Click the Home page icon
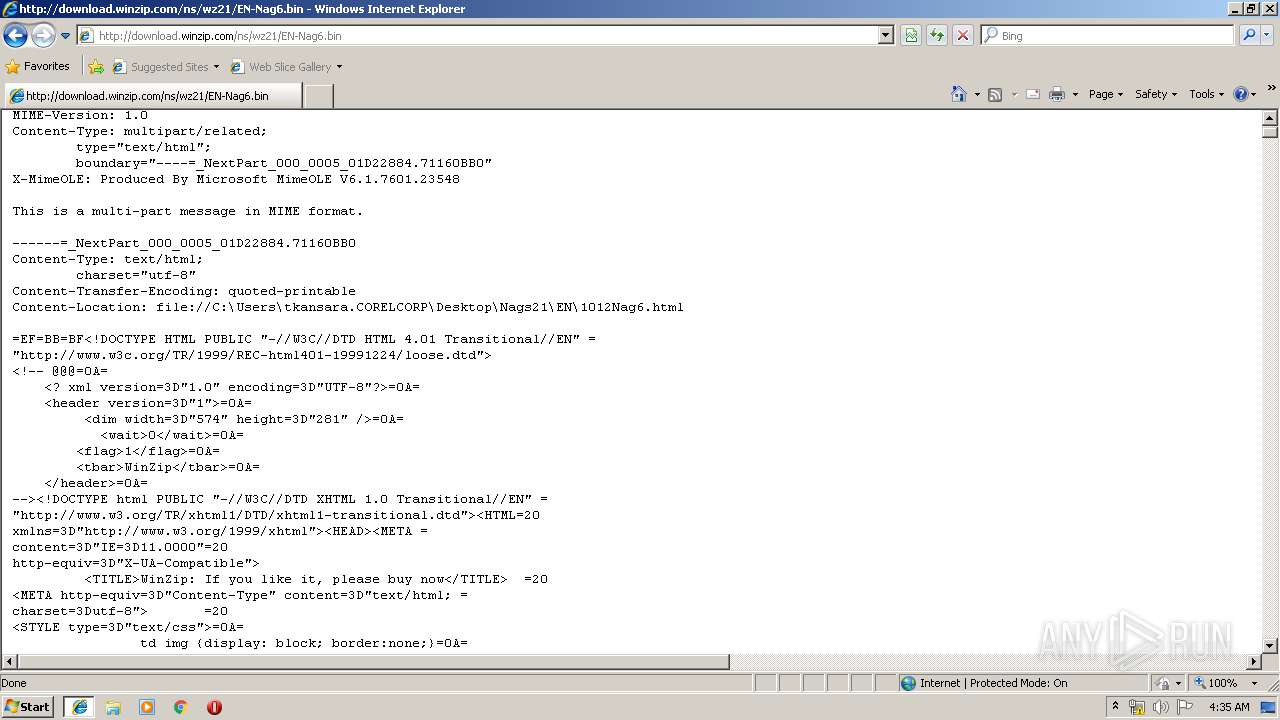The height and width of the screenshot is (720, 1280). pos(958,94)
